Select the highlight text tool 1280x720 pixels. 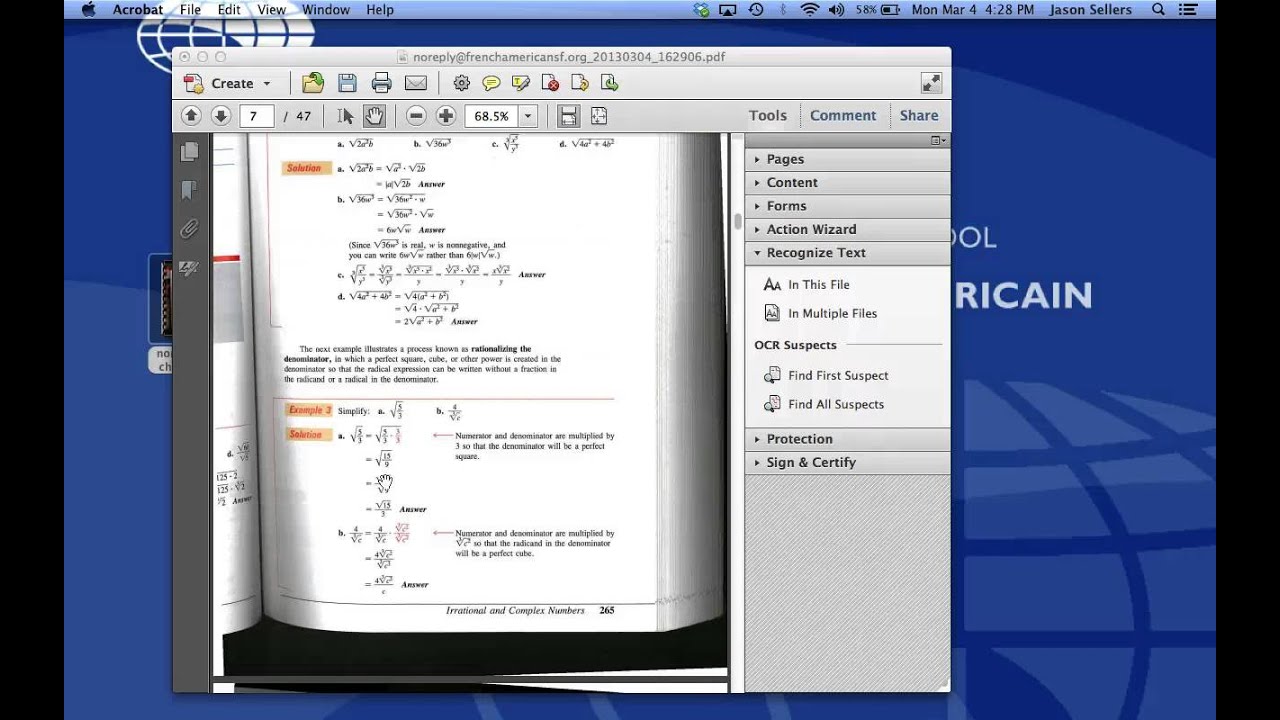521,83
